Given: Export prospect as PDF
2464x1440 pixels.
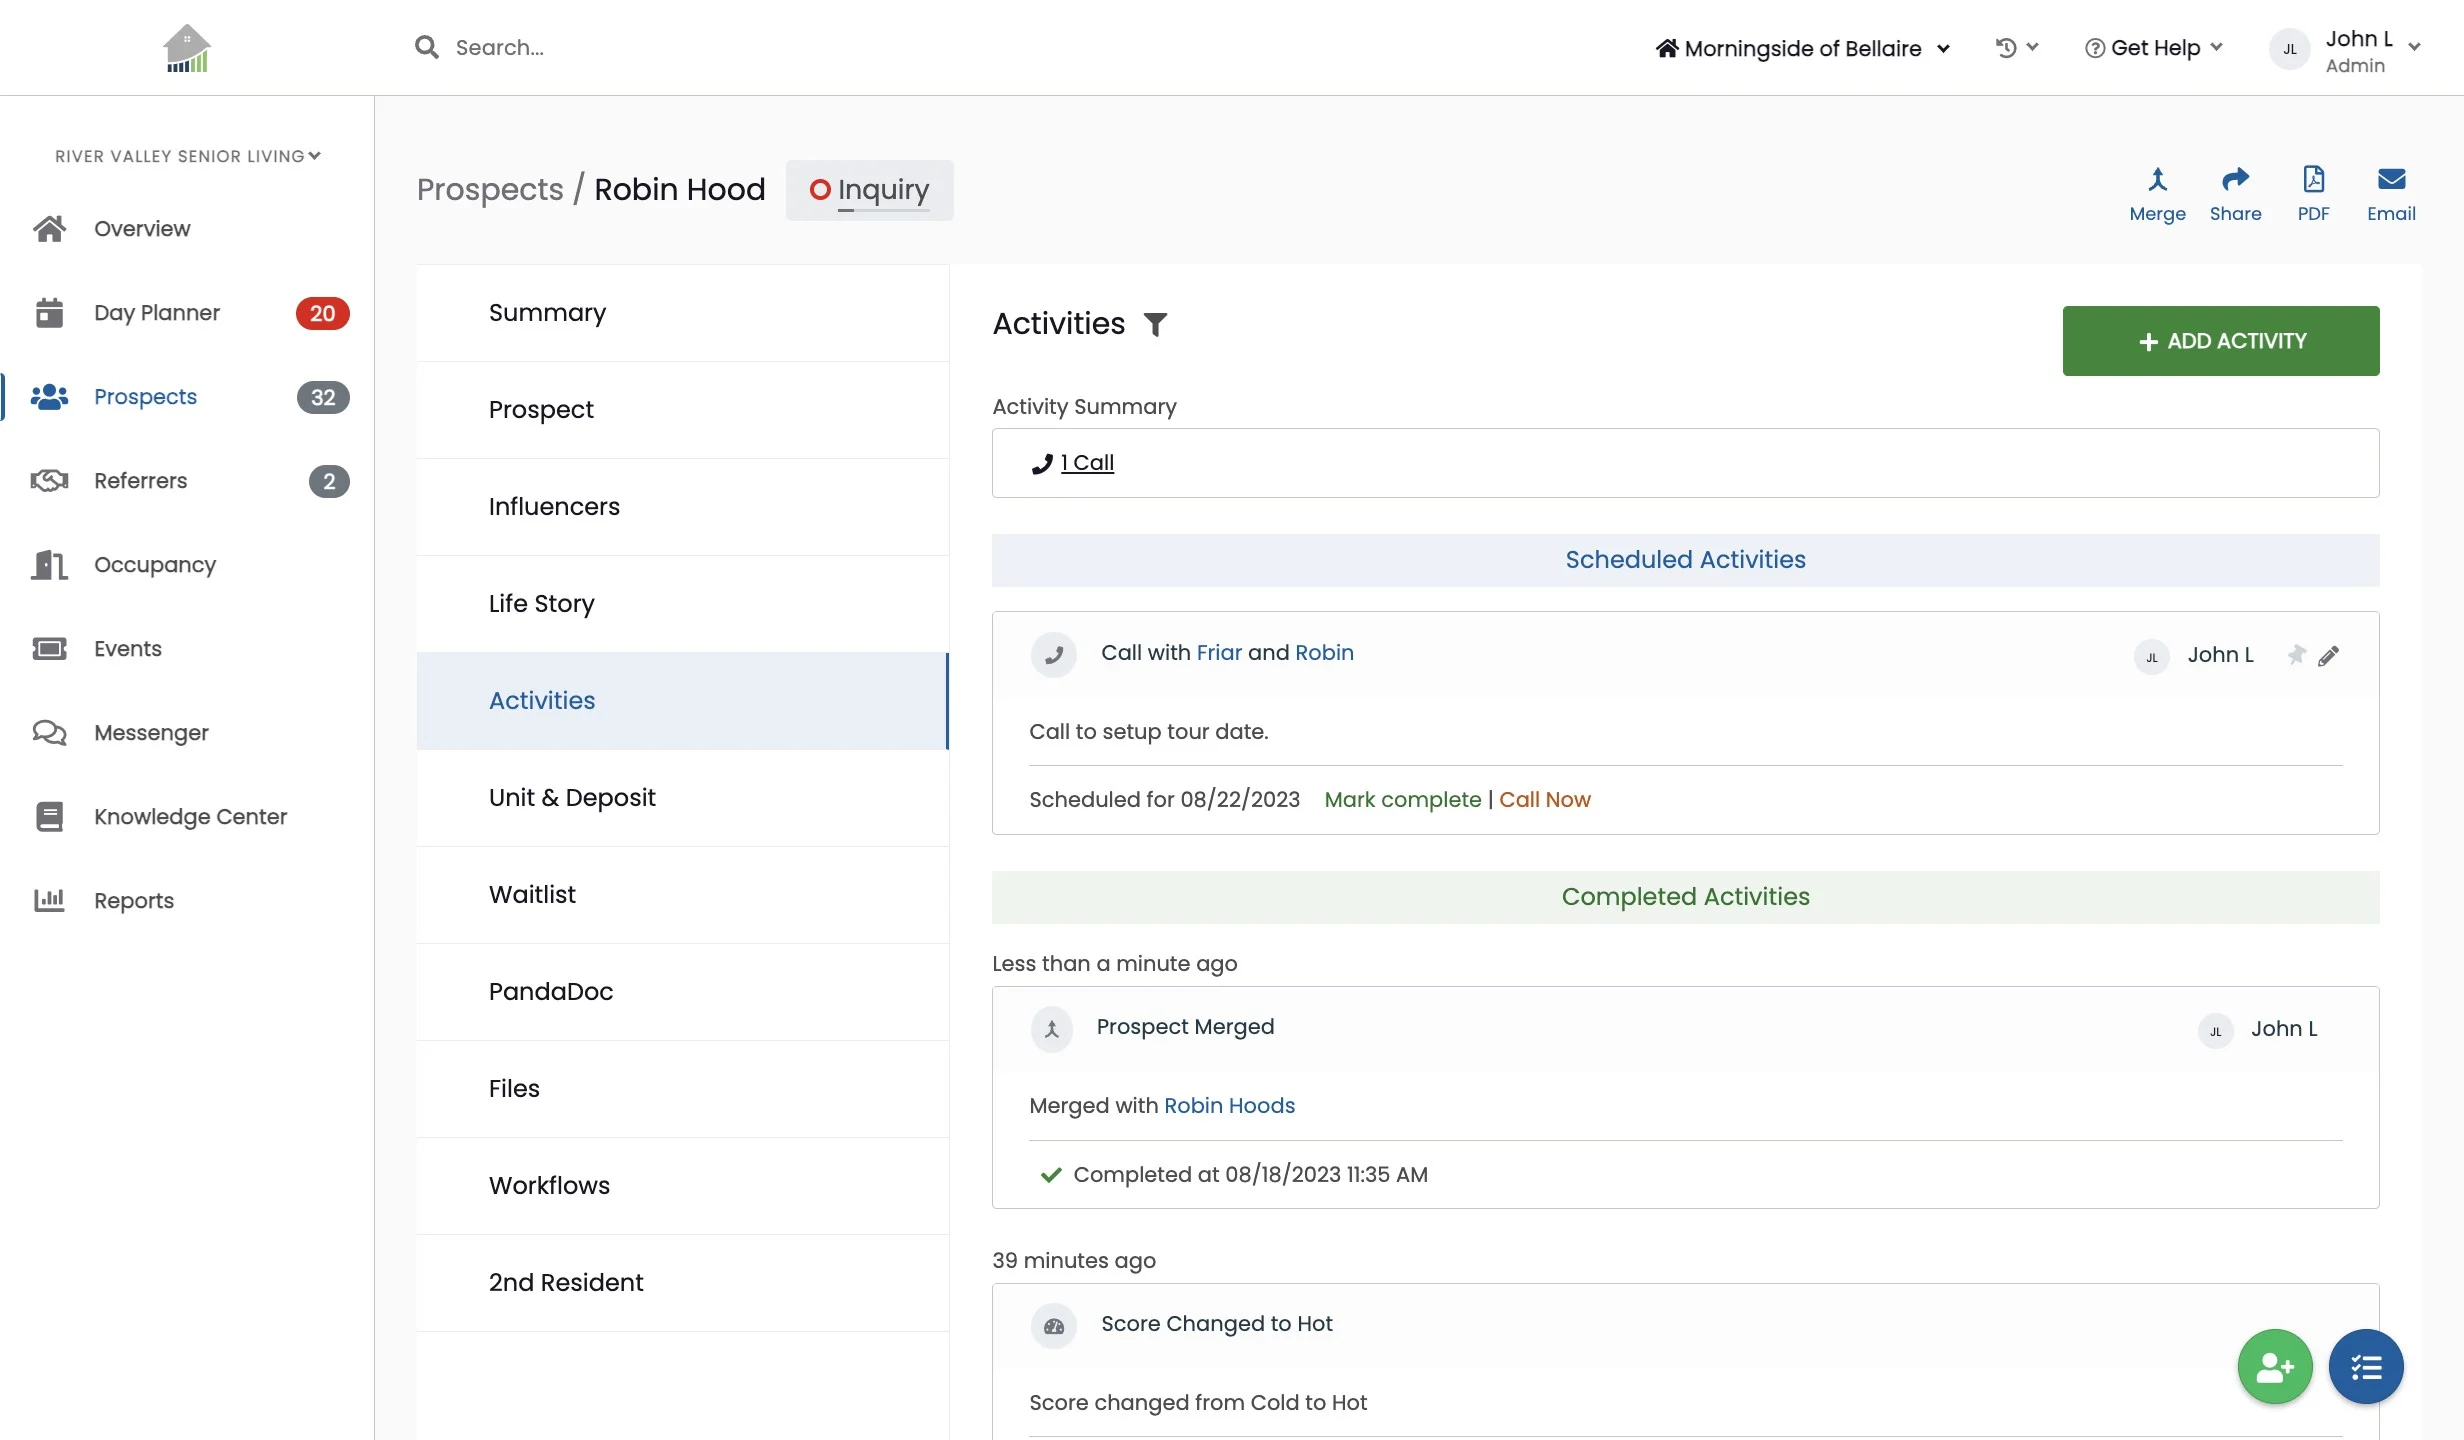Looking at the screenshot, I should 2313,181.
